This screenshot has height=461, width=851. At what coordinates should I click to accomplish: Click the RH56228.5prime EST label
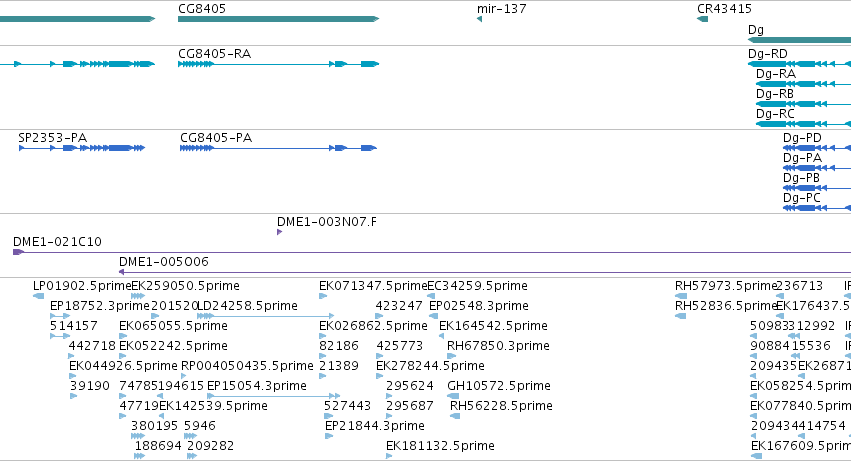tap(501, 407)
